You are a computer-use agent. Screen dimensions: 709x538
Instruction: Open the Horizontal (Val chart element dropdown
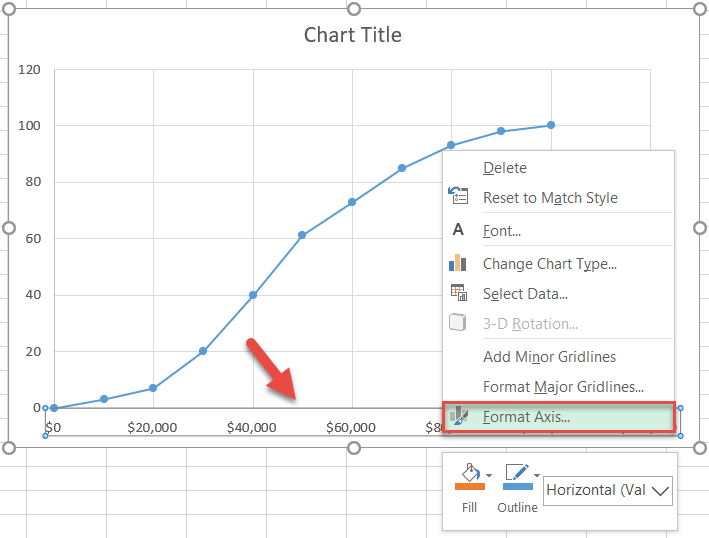(x=608, y=490)
